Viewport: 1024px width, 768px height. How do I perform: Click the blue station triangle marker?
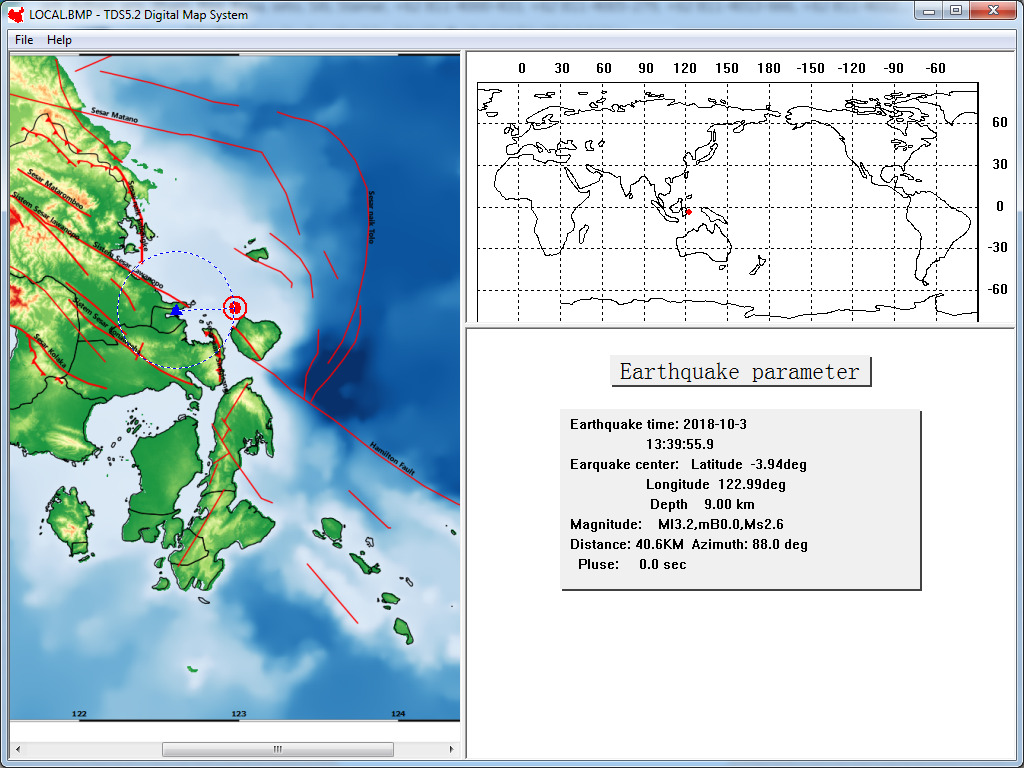point(176,310)
